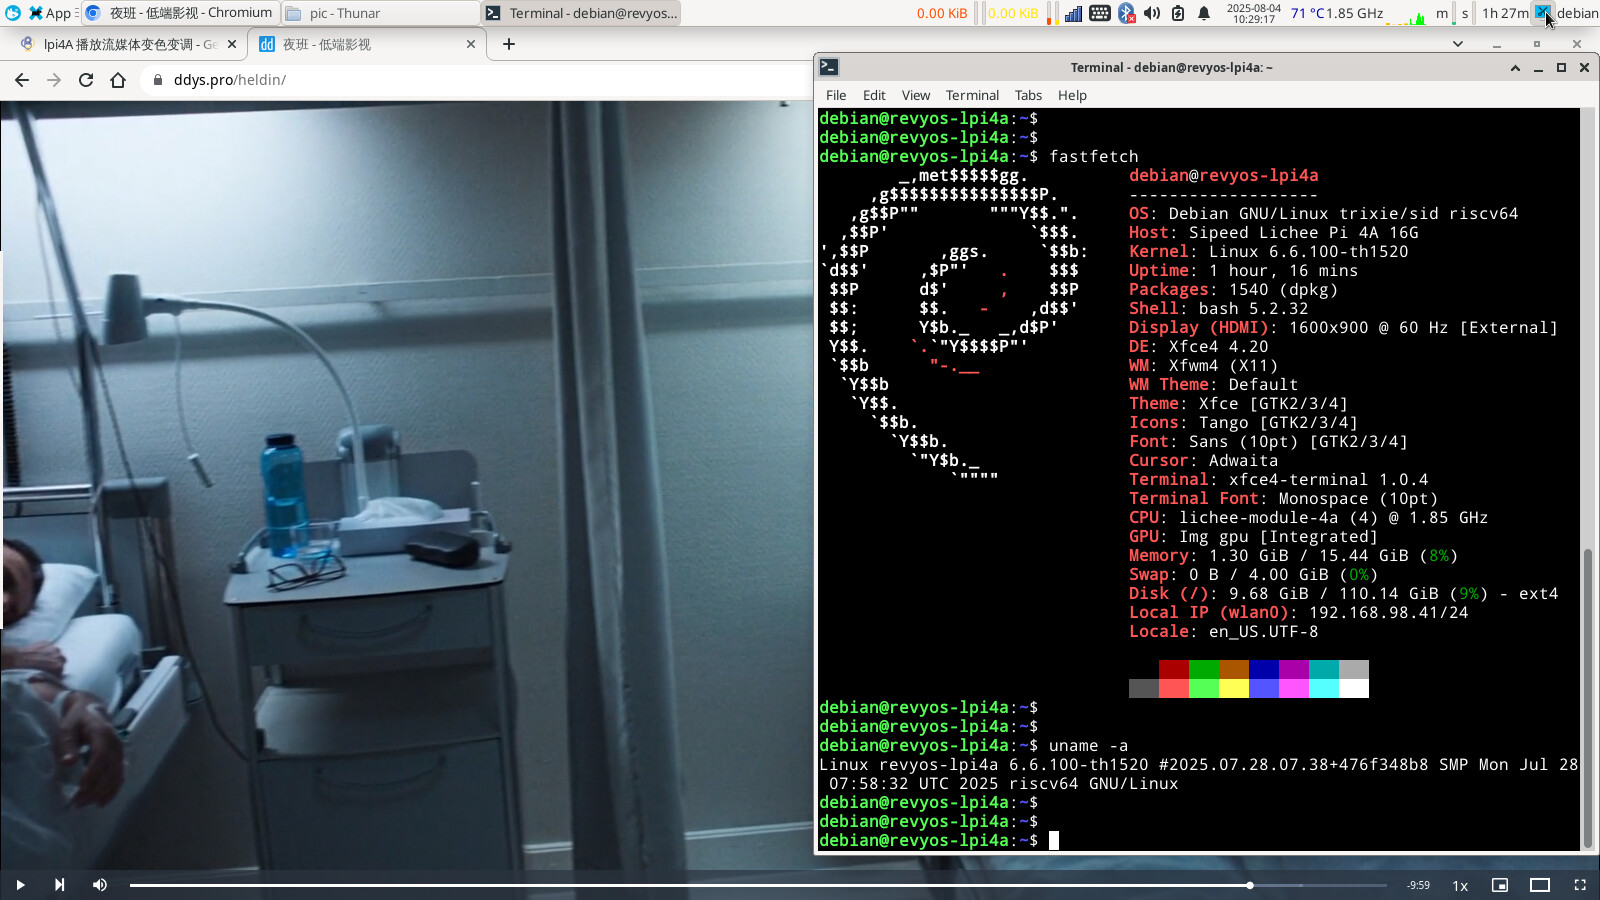Open the Applications menu
The height and width of the screenshot is (900, 1600).
[50, 13]
